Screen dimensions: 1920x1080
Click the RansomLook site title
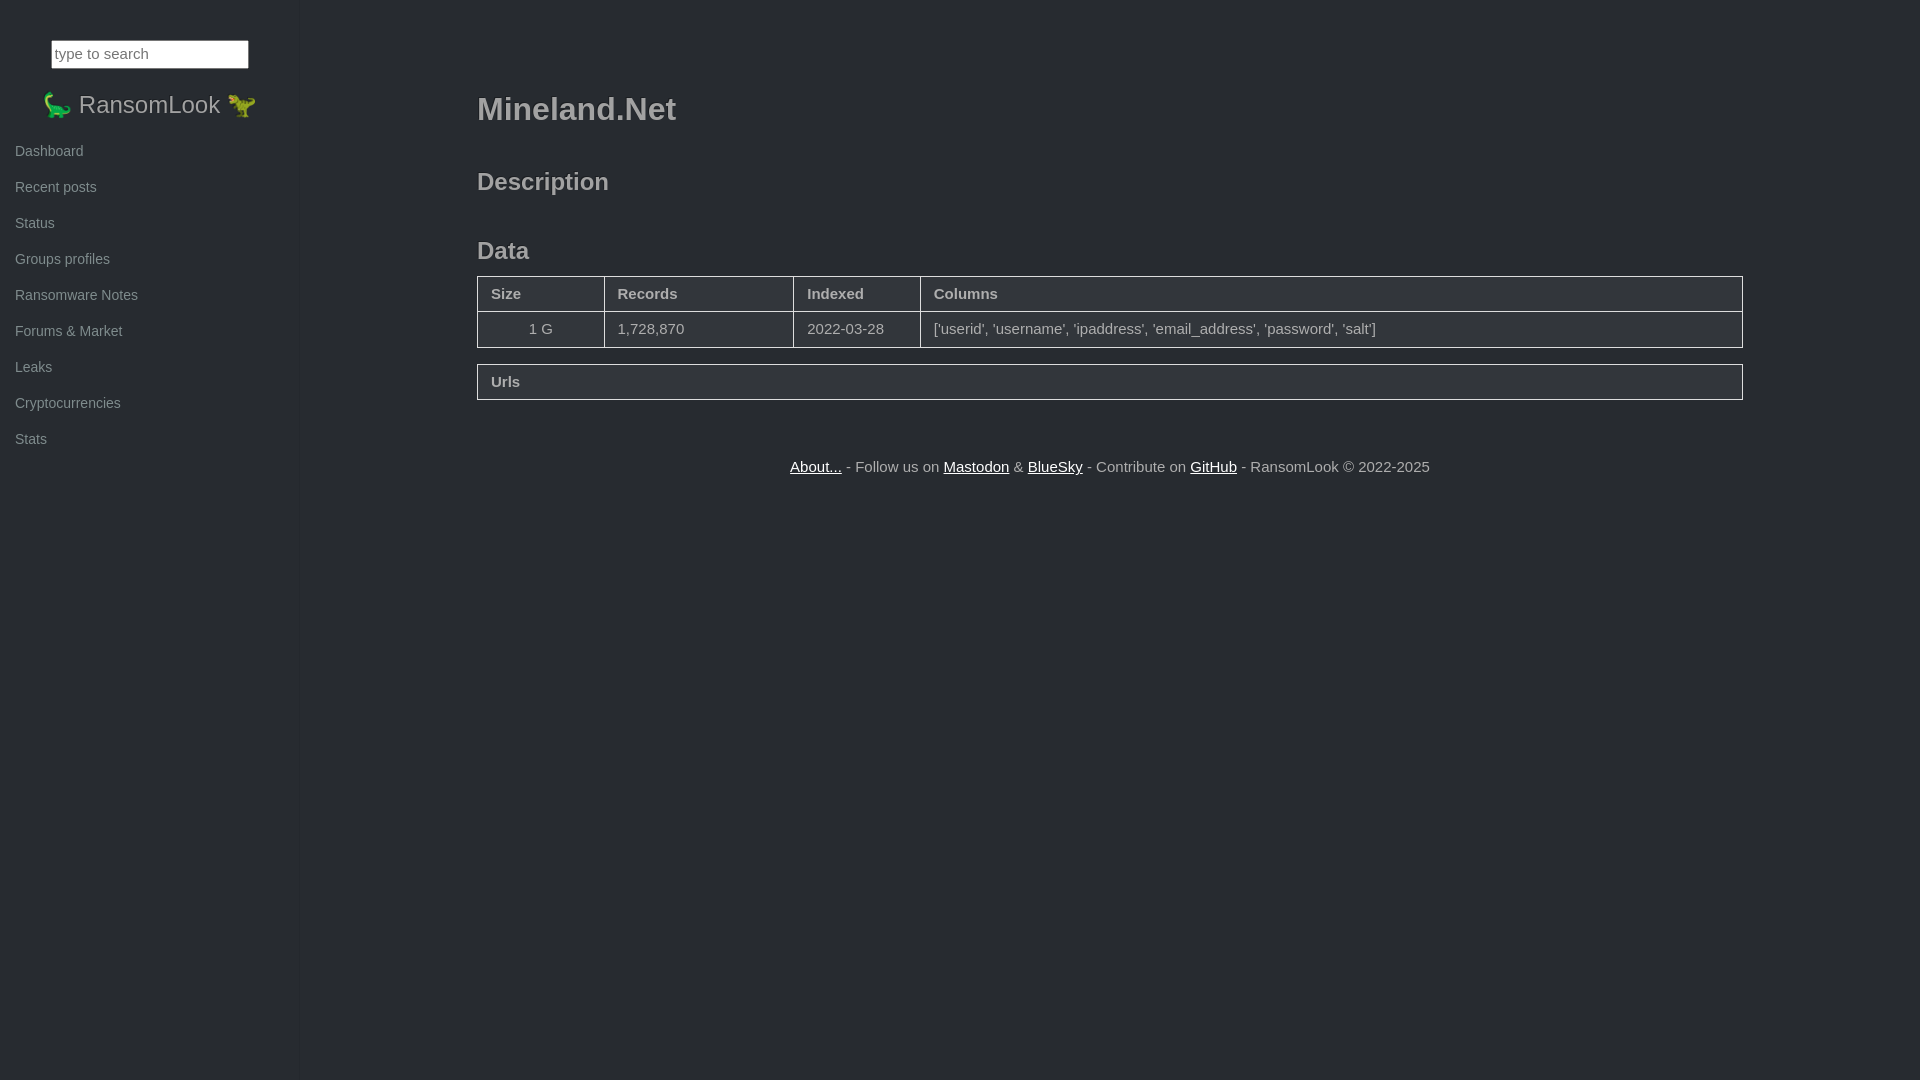click(149, 105)
